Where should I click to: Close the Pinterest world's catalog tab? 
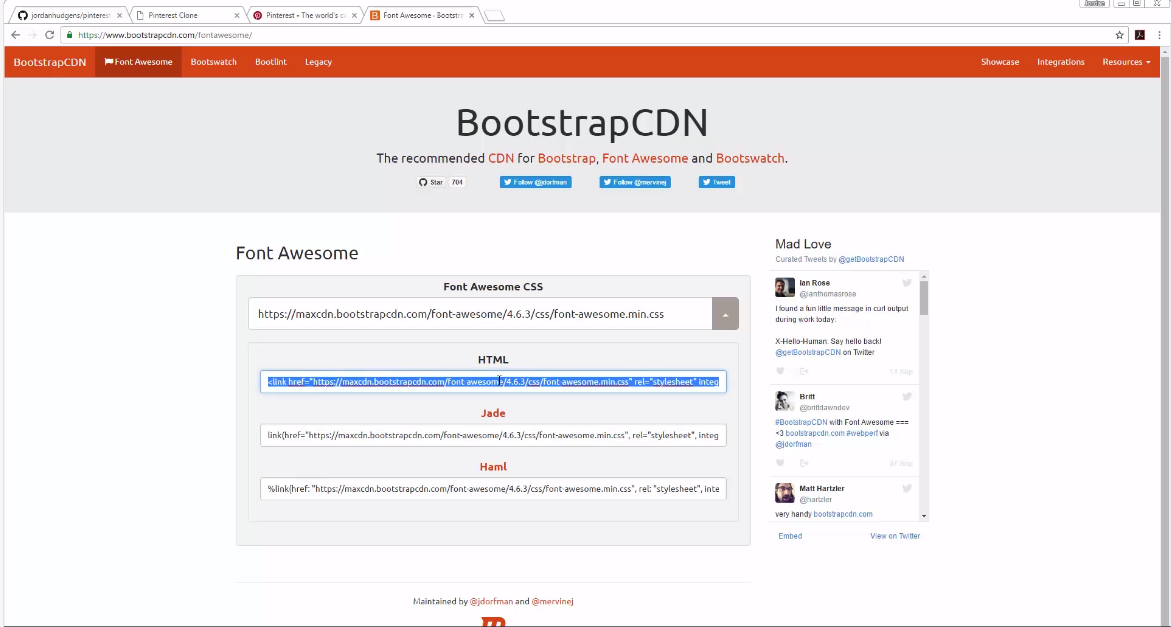[x=354, y=15]
